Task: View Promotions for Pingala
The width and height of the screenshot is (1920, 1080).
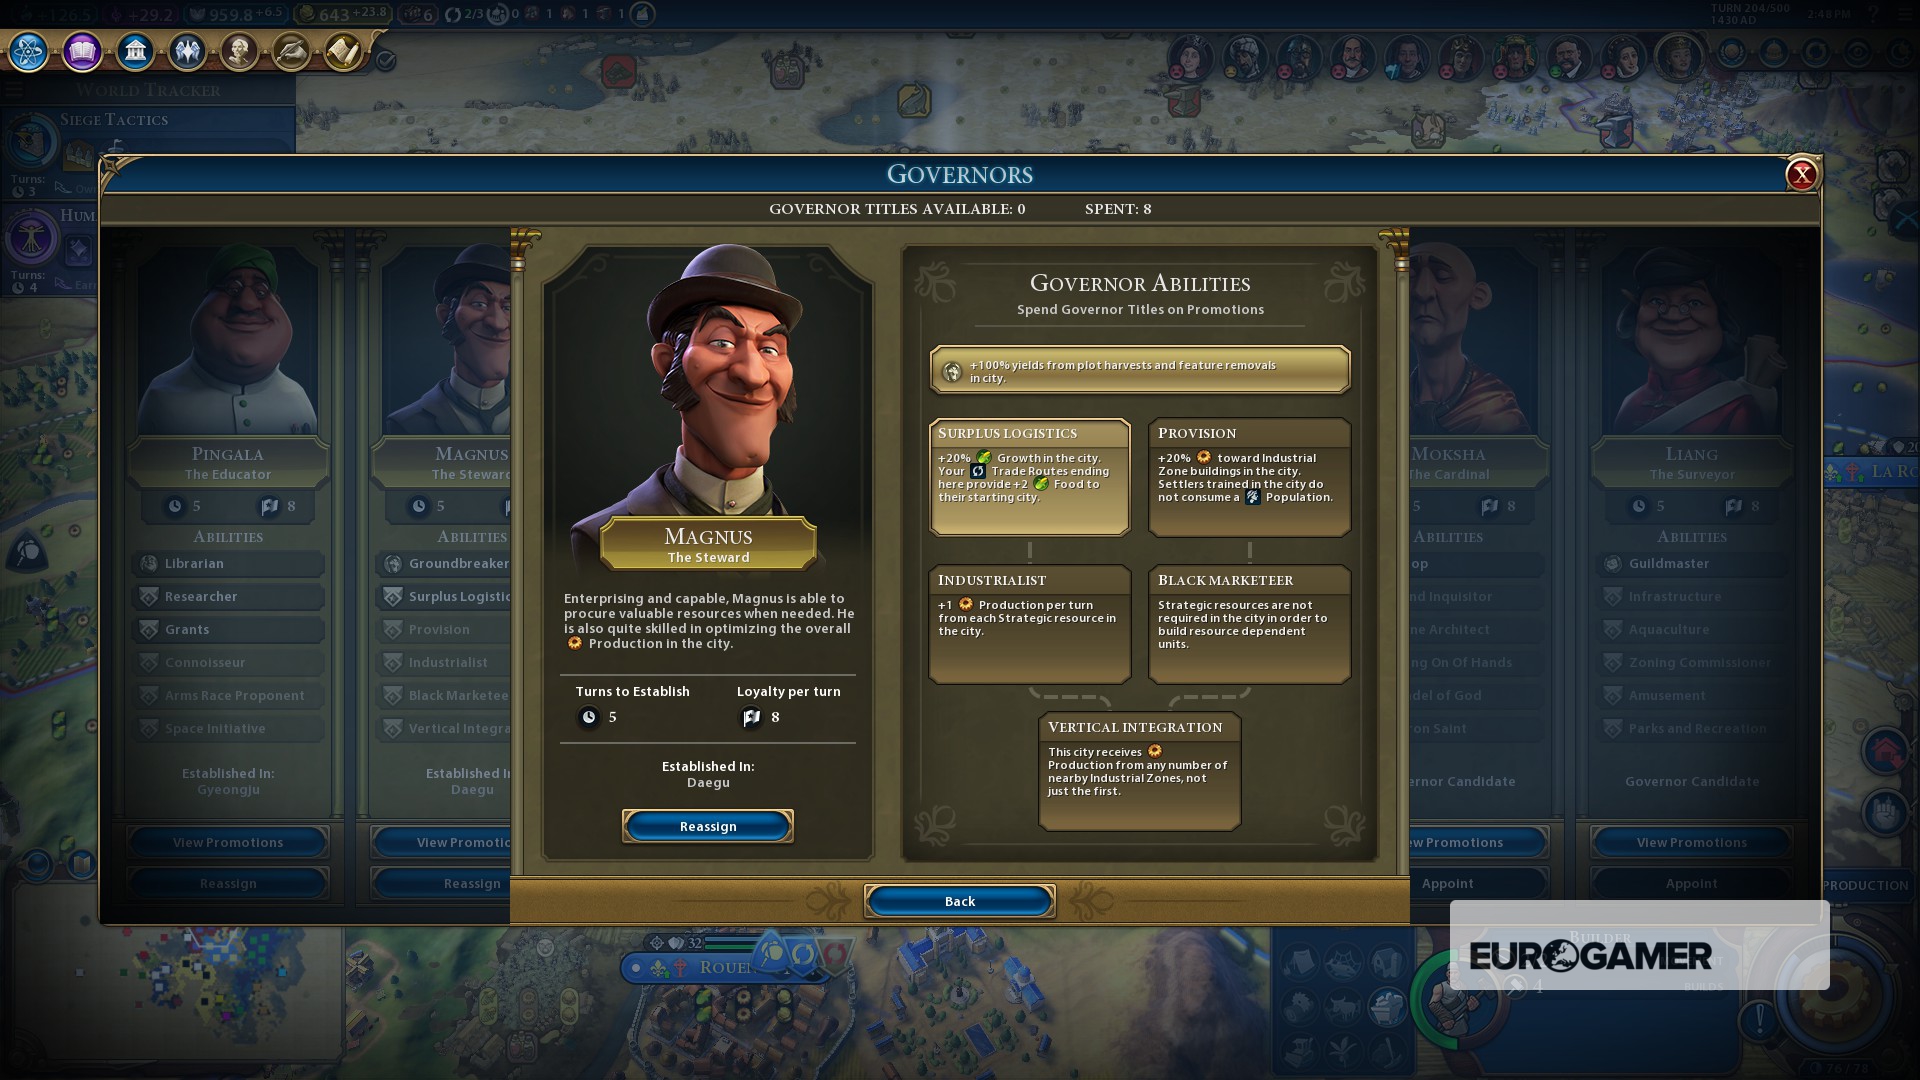Action: pos(228,842)
